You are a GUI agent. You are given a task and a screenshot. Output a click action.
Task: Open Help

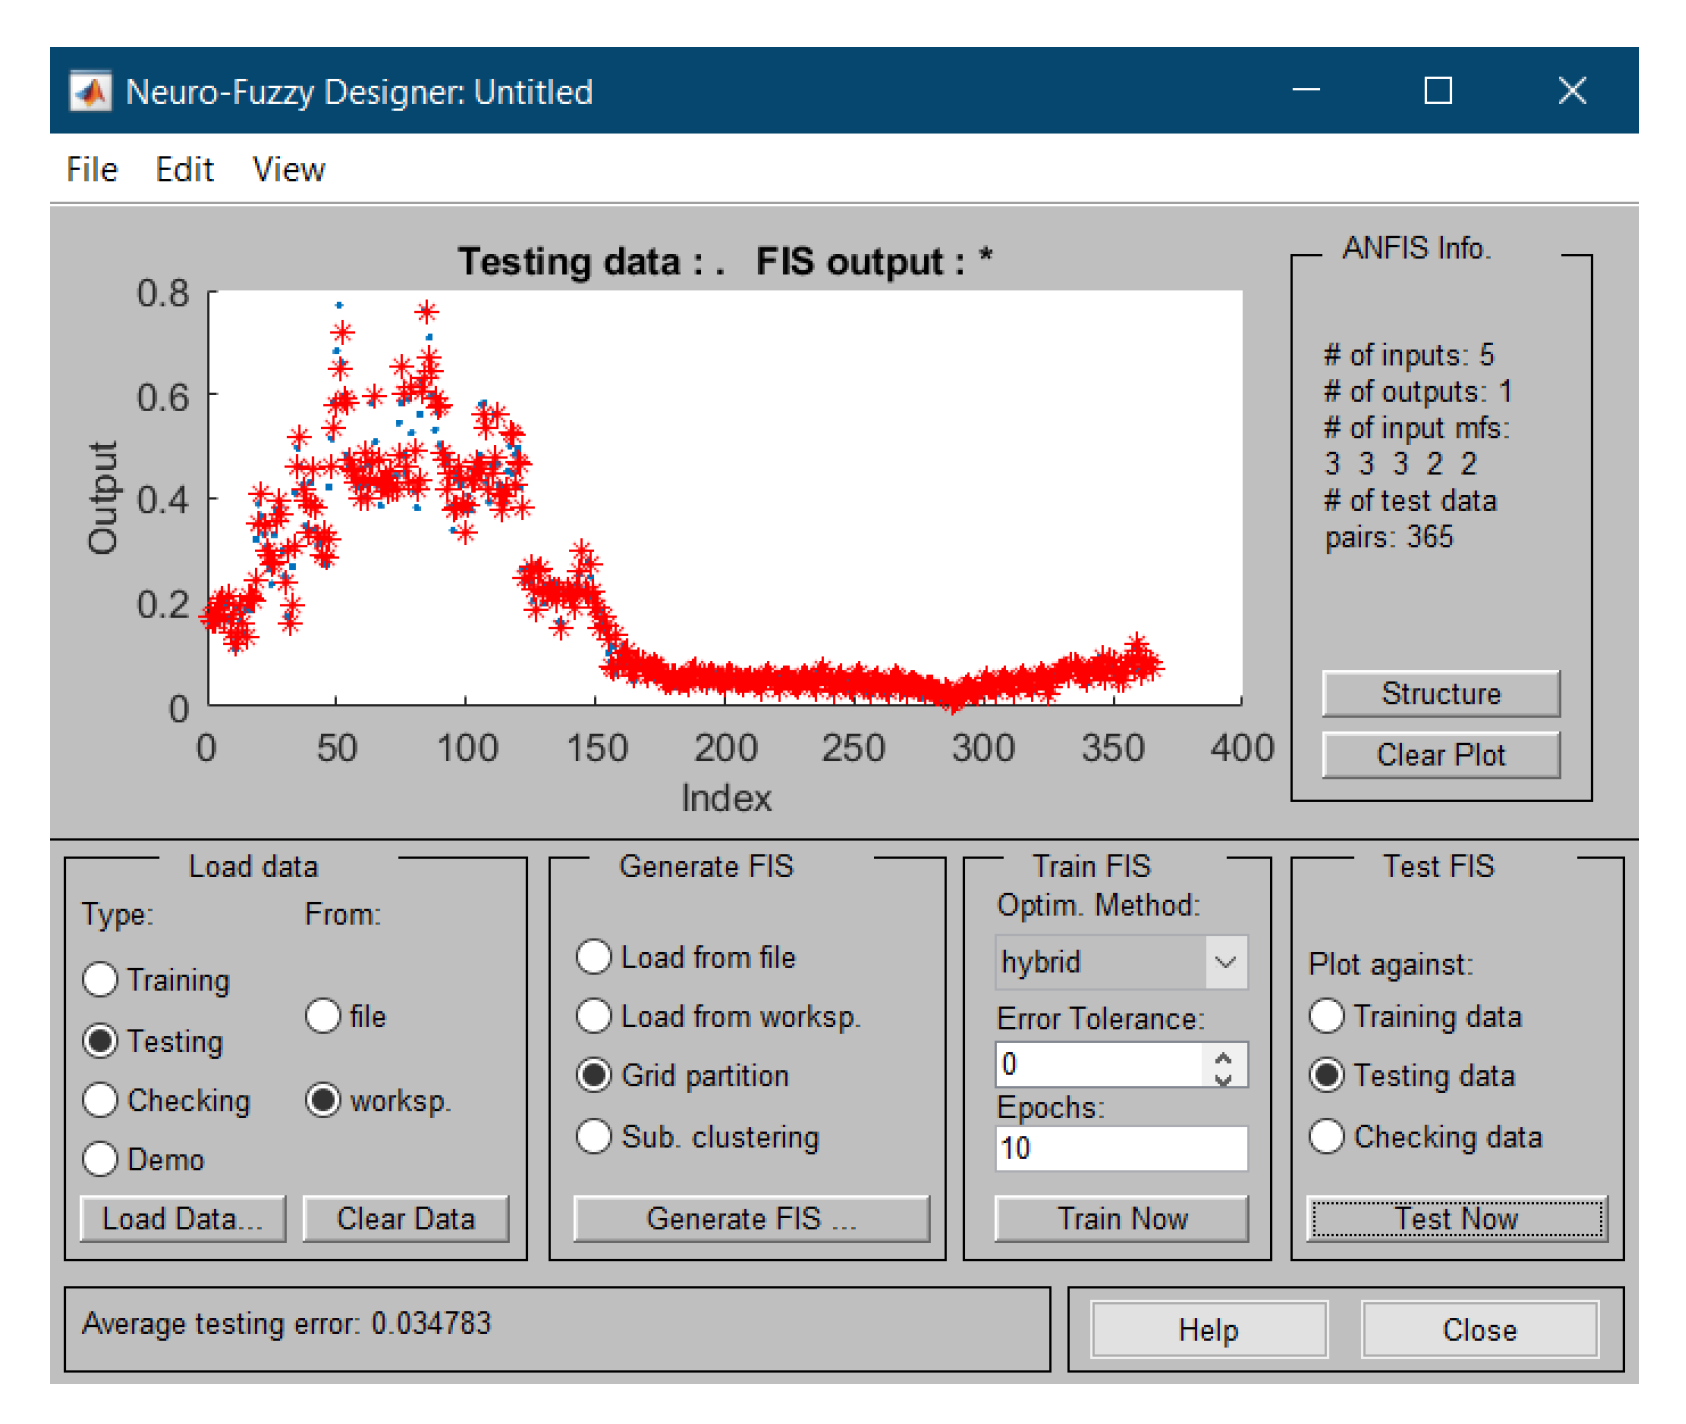click(x=1209, y=1329)
